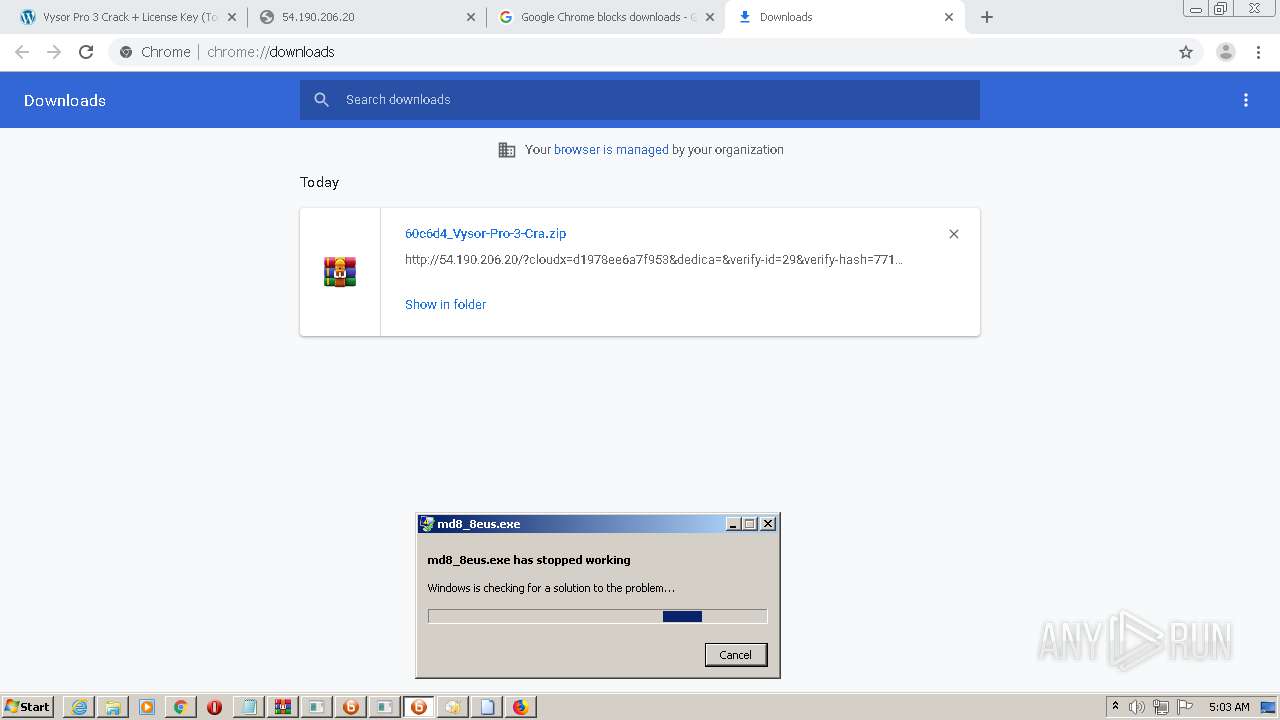The height and width of the screenshot is (720, 1280).
Task: Click Show in folder
Action: click(x=445, y=305)
